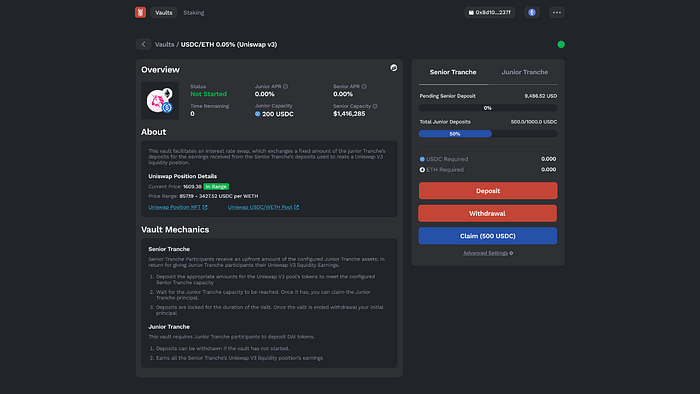Select the Senior Tranche tab
The height and width of the screenshot is (394, 700).
(x=453, y=72)
